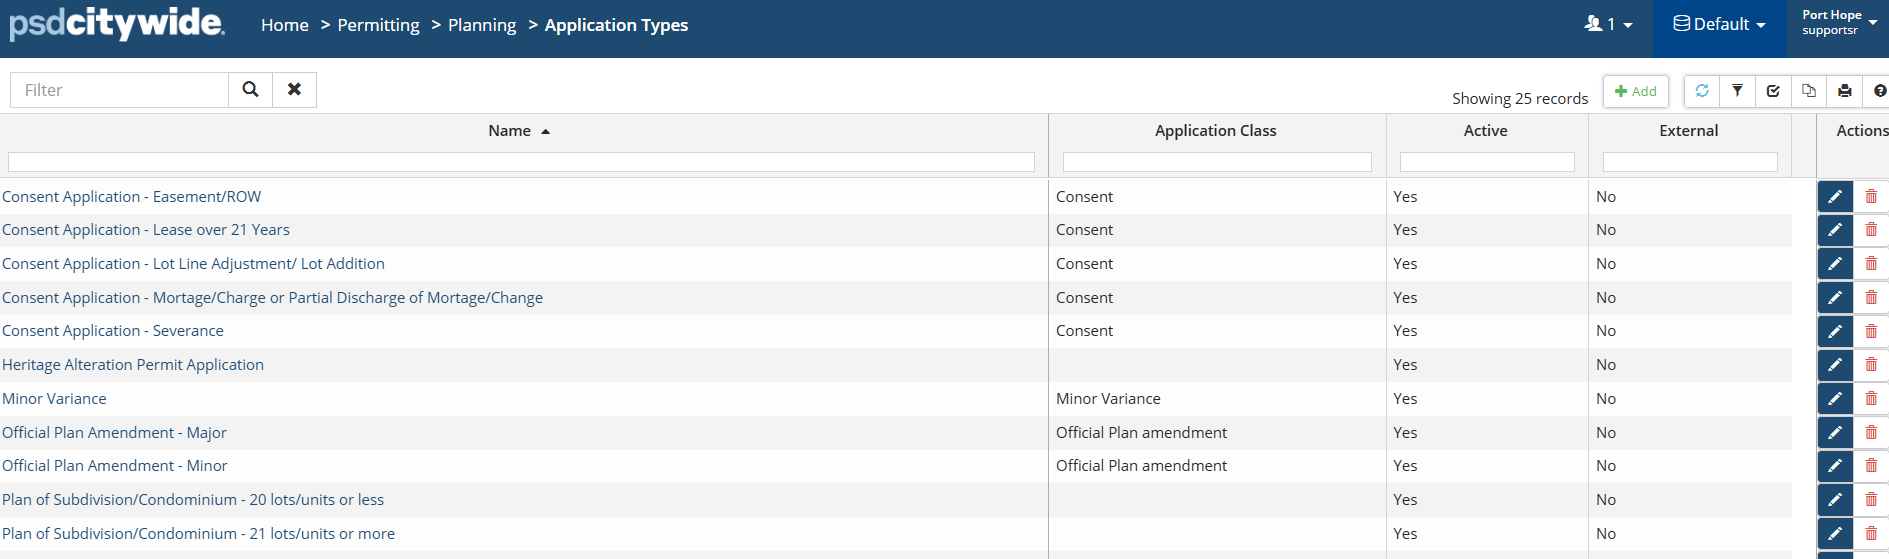Viewport: 1889px width, 559px height.
Task: Open the user count dropdown
Action: [1608, 25]
